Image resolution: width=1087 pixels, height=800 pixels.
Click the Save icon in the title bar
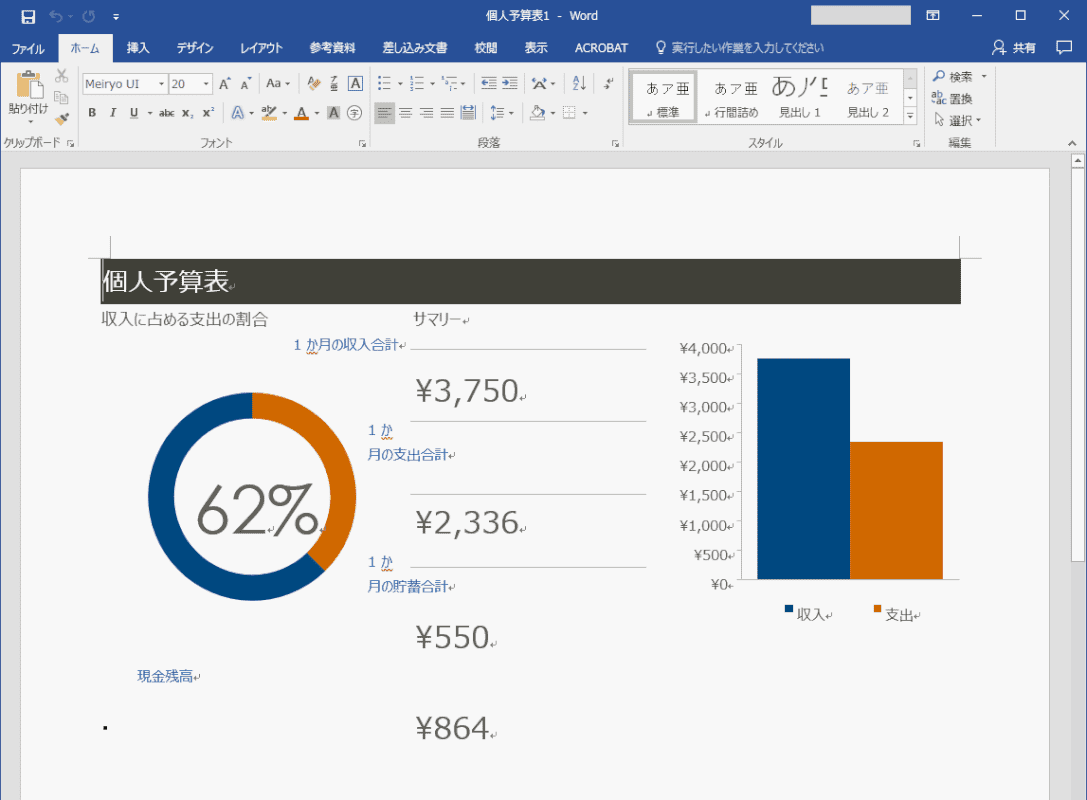[28, 16]
